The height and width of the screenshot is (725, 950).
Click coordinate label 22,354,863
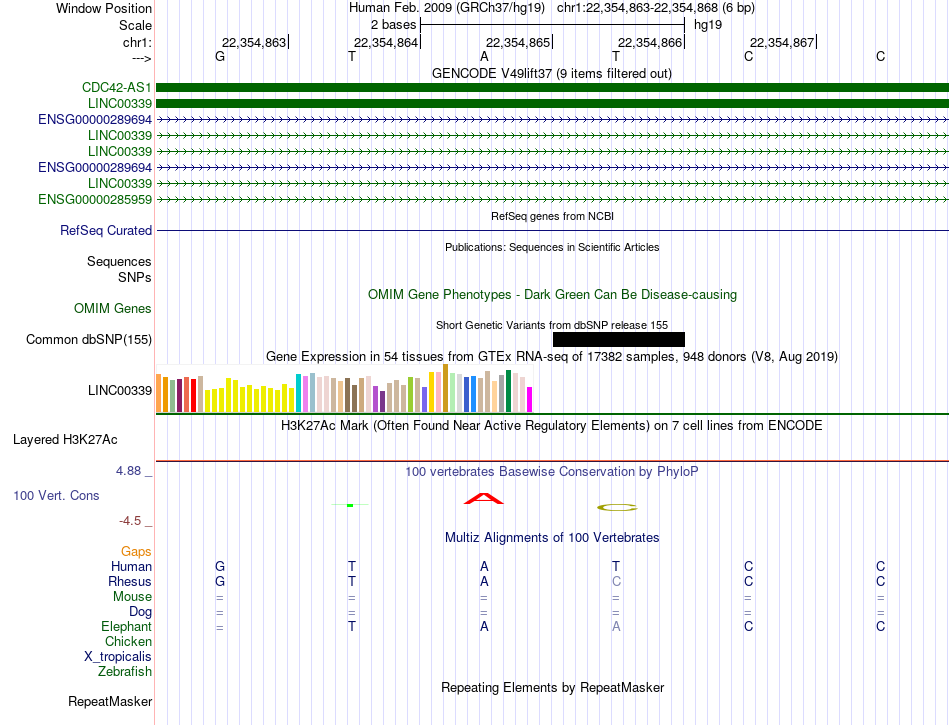(254, 42)
